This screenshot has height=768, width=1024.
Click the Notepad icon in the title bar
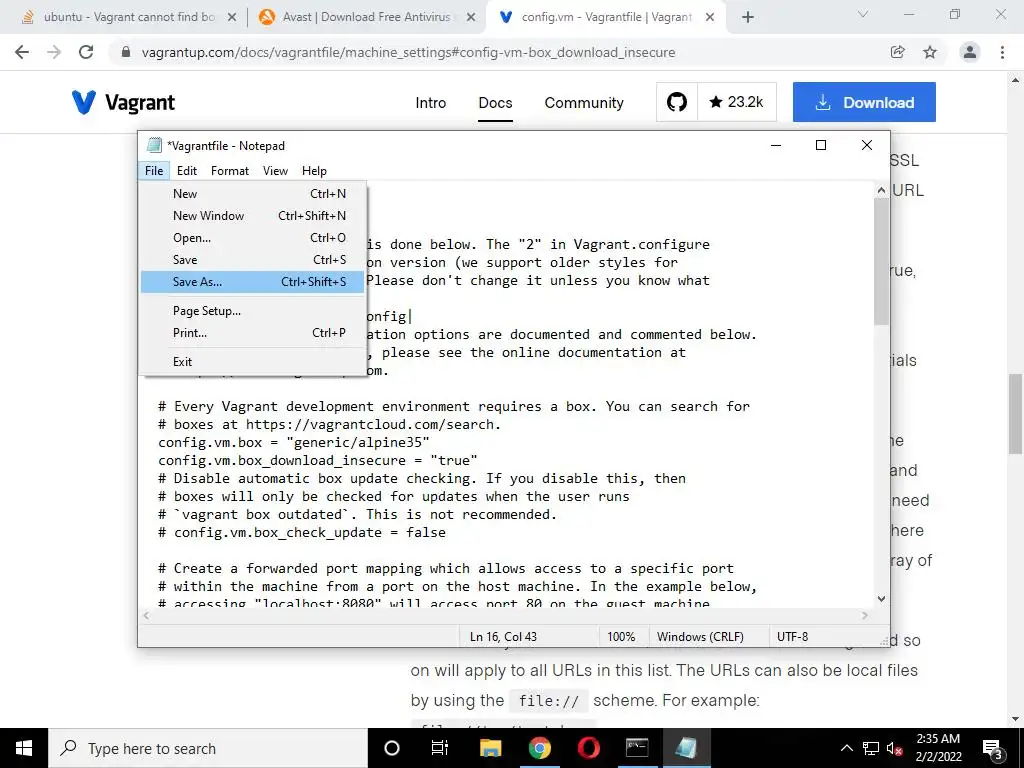[x=154, y=145]
